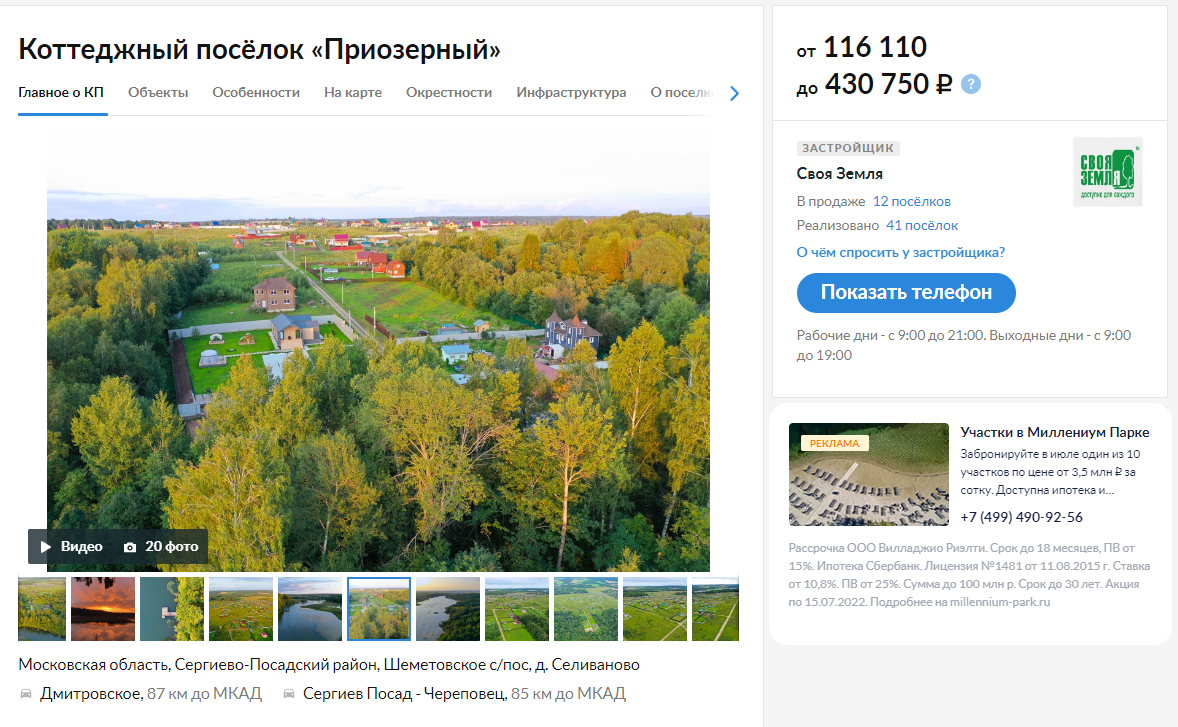
Task: Switch to the Объекты tab
Action: tap(158, 92)
